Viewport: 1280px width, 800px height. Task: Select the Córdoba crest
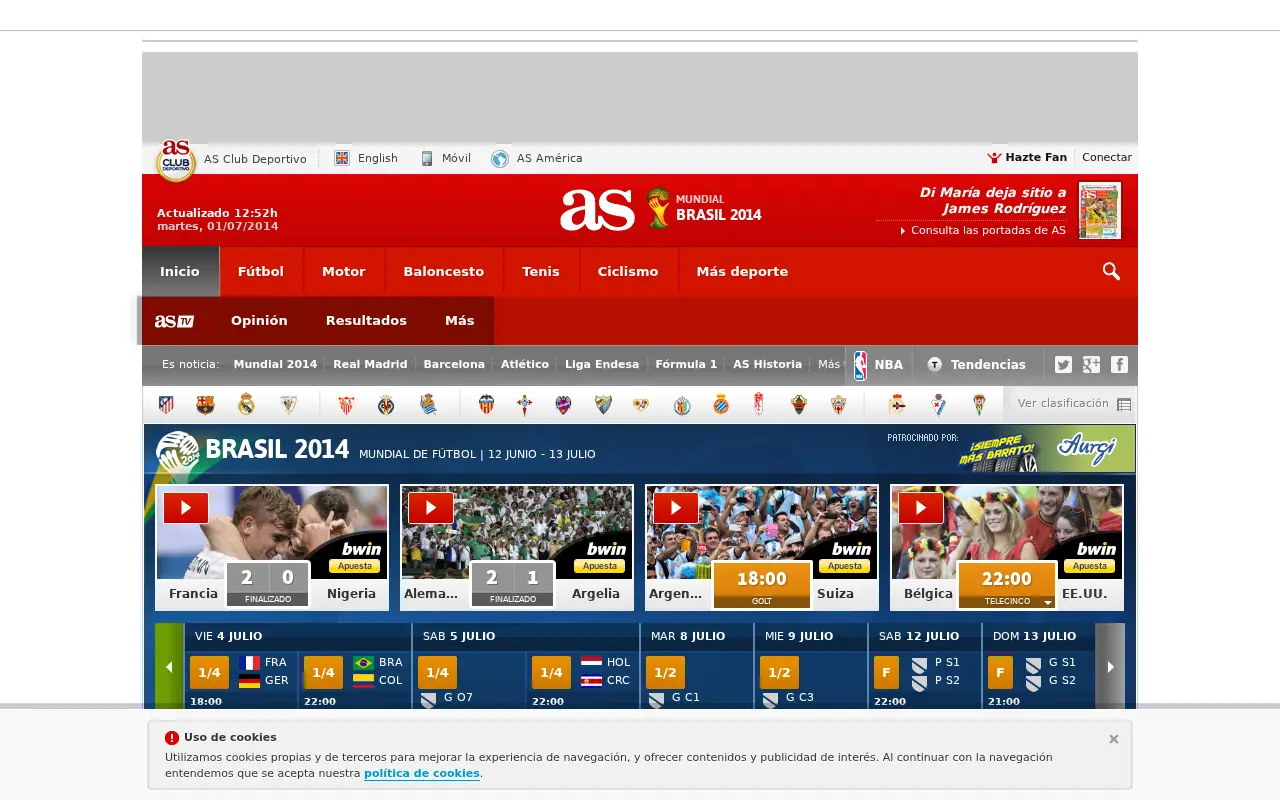point(980,404)
